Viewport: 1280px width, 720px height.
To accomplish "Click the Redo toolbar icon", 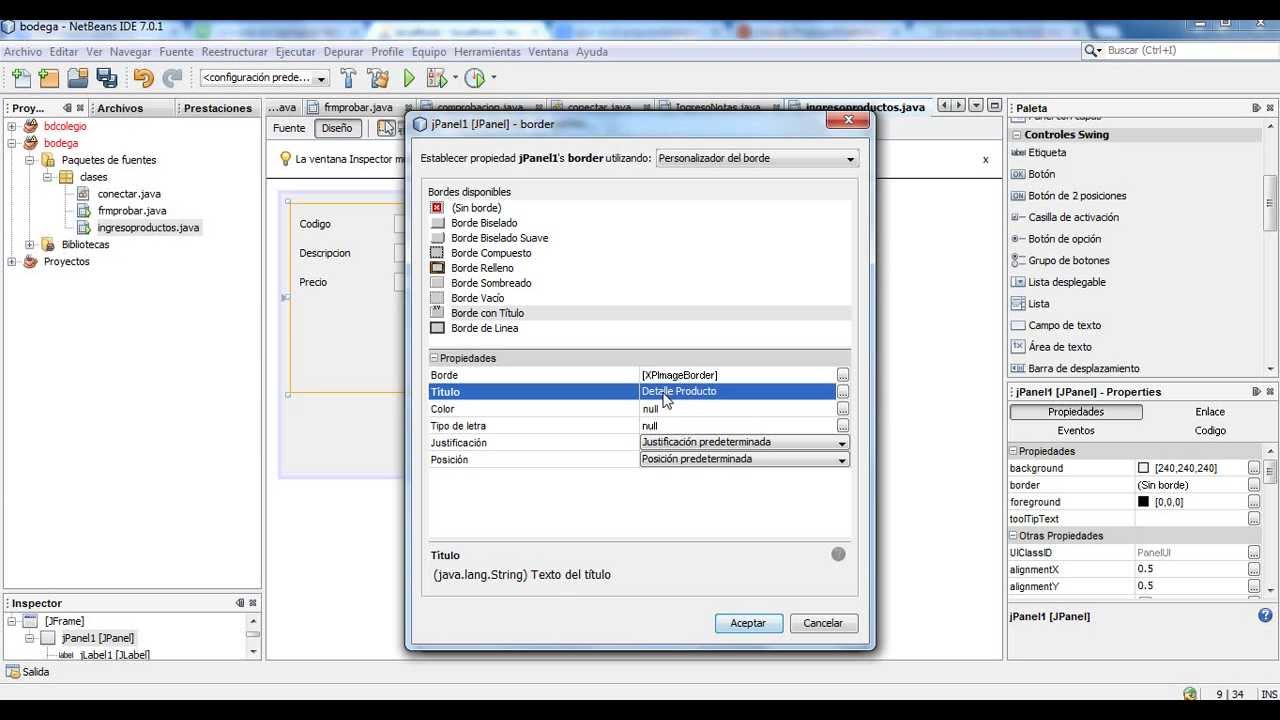I will click(172, 78).
